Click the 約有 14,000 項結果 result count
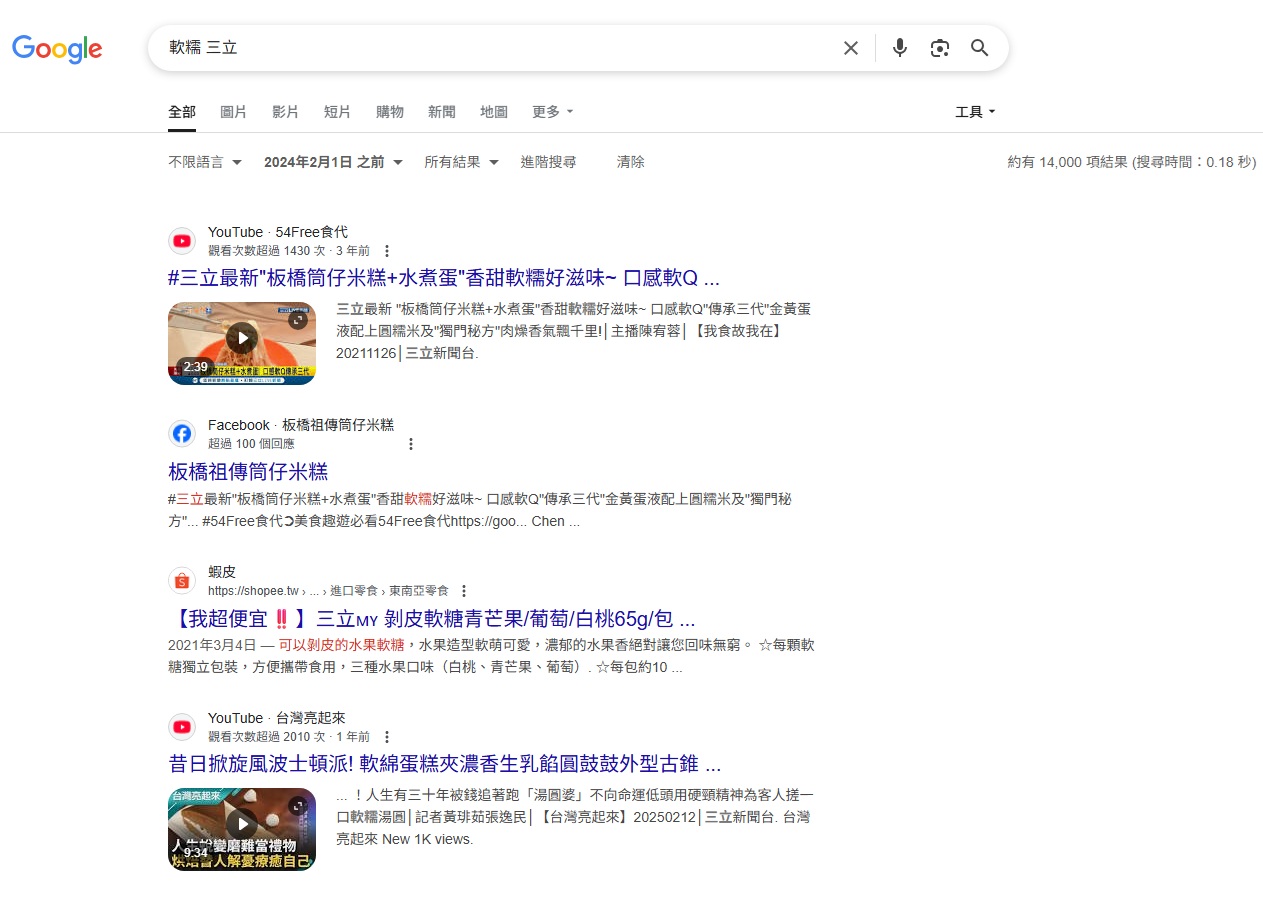Image resolution: width=1263 pixels, height=903 pixels. pos(1132,162)
